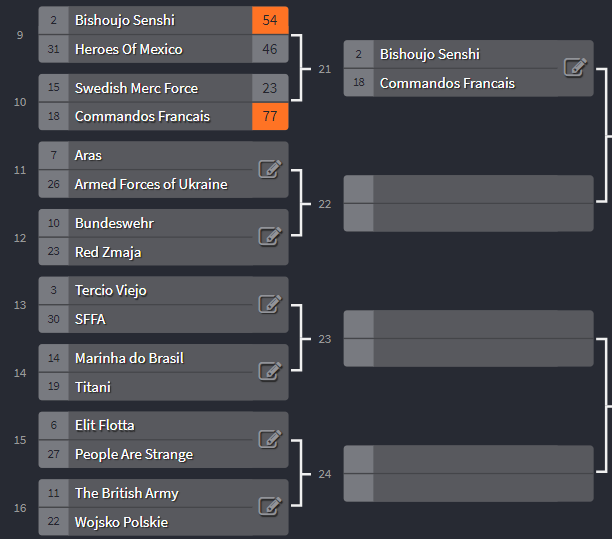Edit the Bundeswehr vs Red Zmaja match

pyautogui.click(x=269, y=237)
